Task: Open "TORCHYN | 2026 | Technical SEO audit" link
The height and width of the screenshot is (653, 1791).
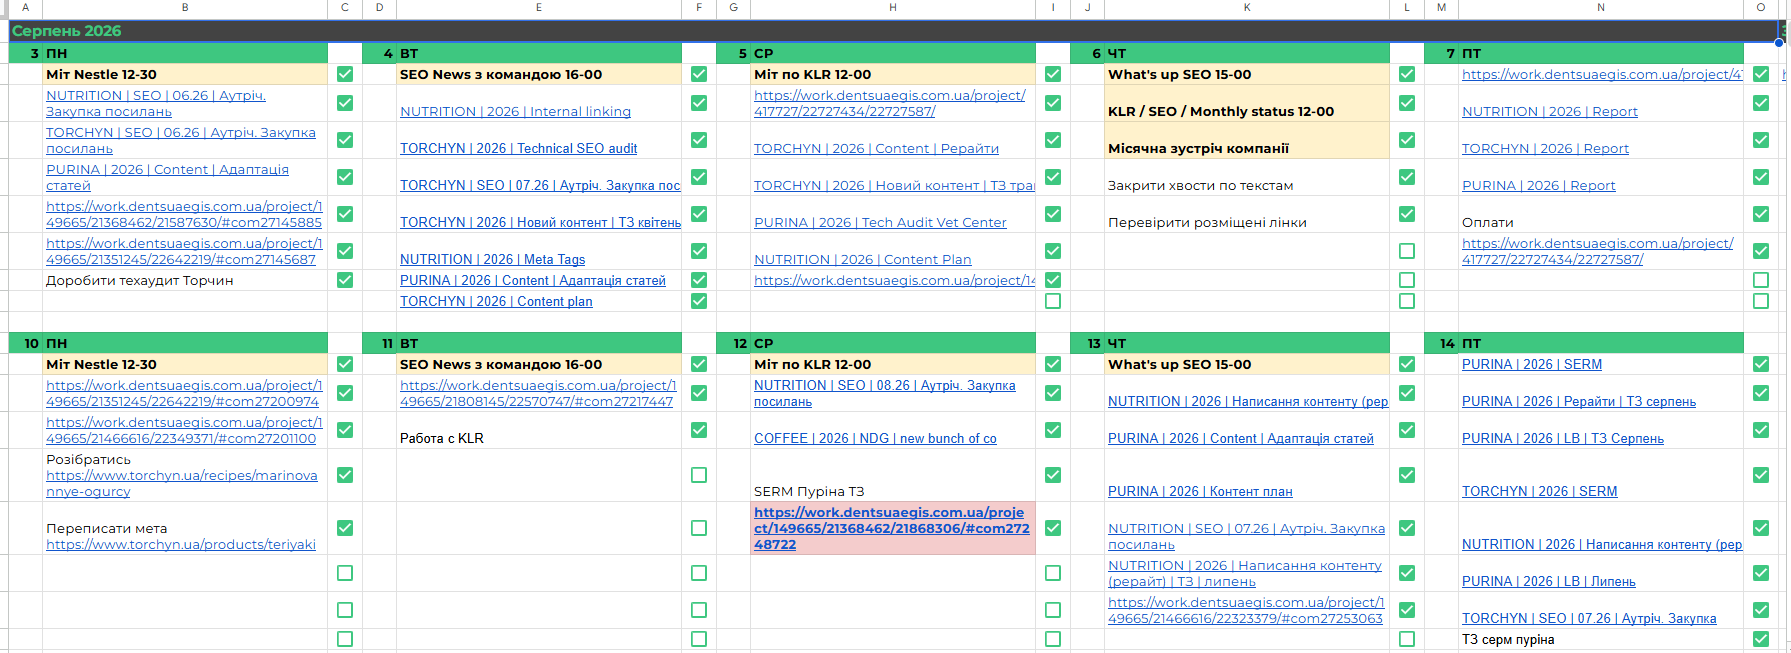Action: 518,149
